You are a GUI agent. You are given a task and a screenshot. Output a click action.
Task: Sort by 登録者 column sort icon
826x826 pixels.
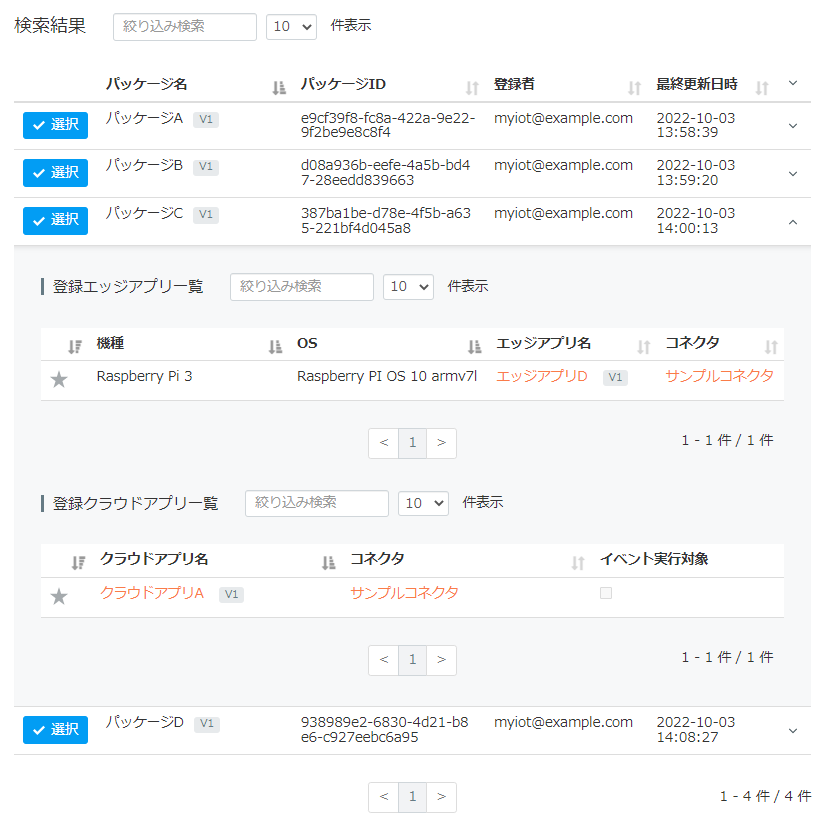tap(634, 88)
